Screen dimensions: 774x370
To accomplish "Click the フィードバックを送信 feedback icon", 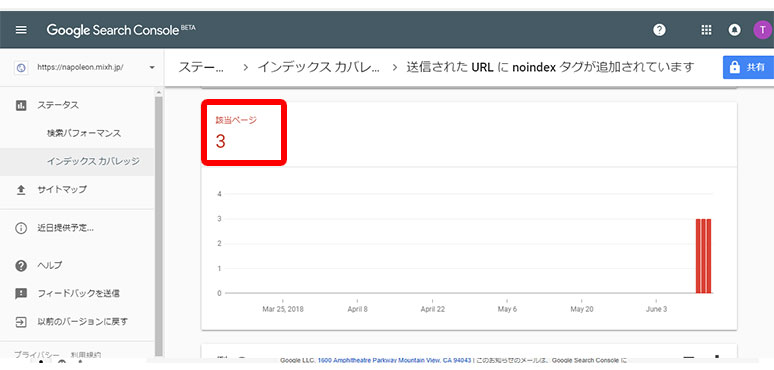I will (21, 294).
